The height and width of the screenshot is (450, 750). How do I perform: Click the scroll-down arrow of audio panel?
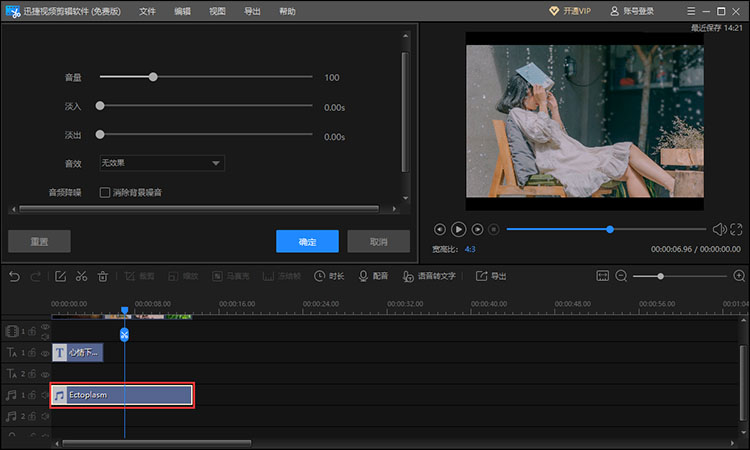(x=405, y=198)
